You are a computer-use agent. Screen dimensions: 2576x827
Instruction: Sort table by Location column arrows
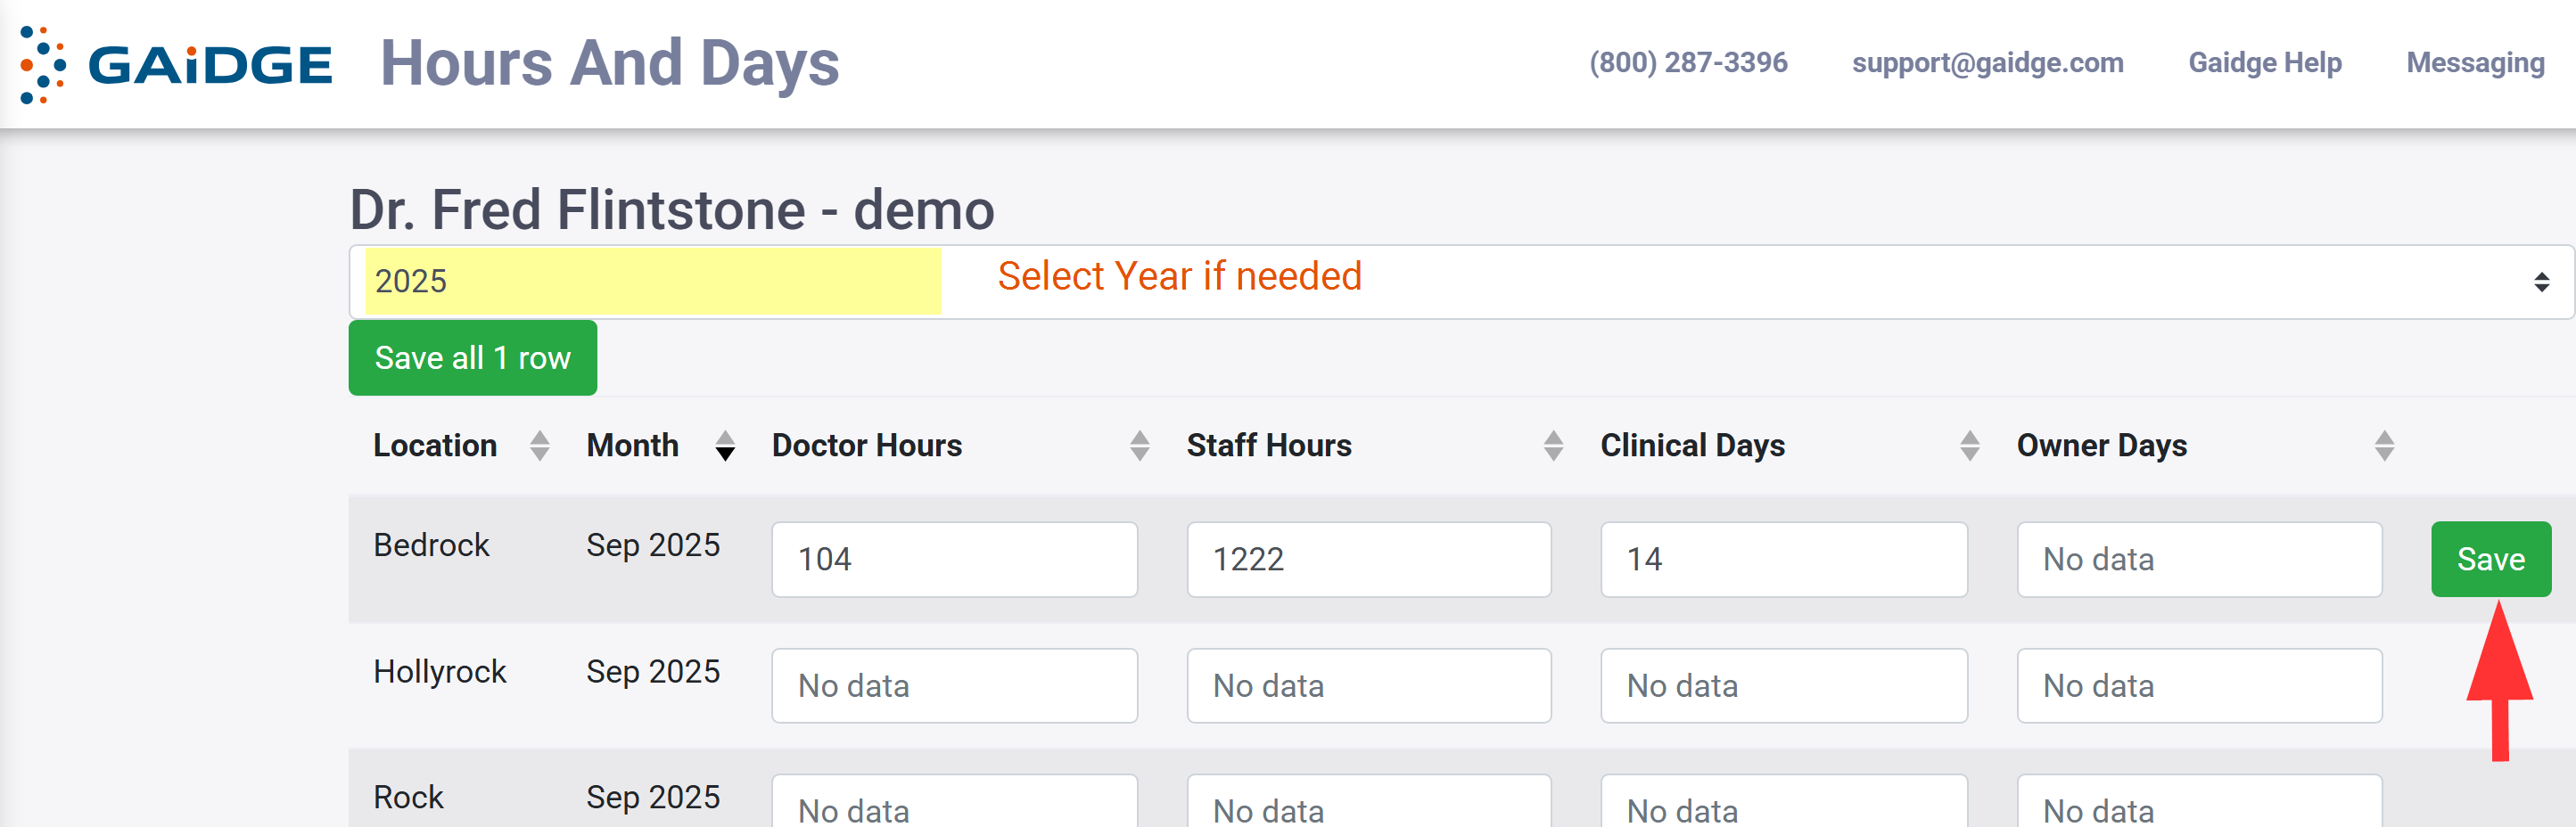[x=539, y=446]
